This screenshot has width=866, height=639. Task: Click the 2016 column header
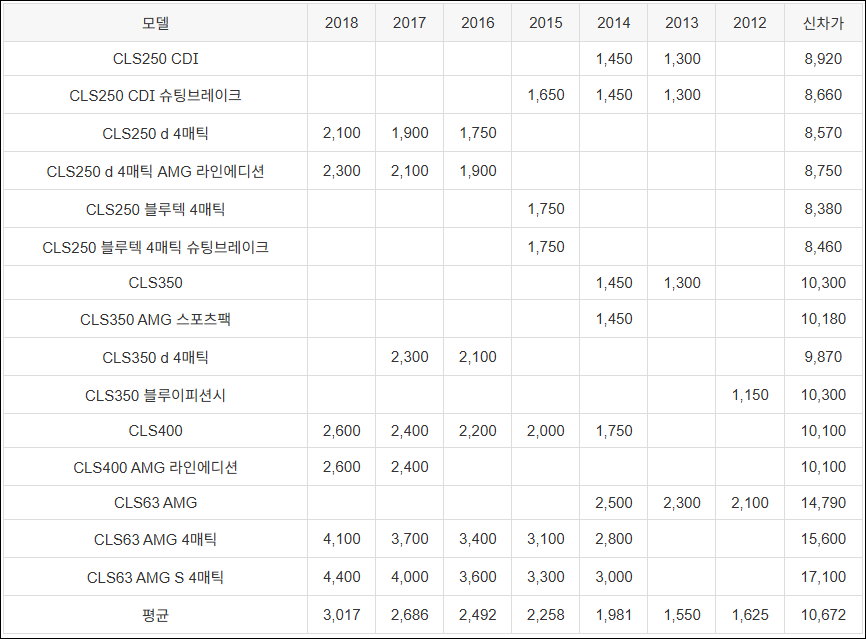tap(478, 23)
